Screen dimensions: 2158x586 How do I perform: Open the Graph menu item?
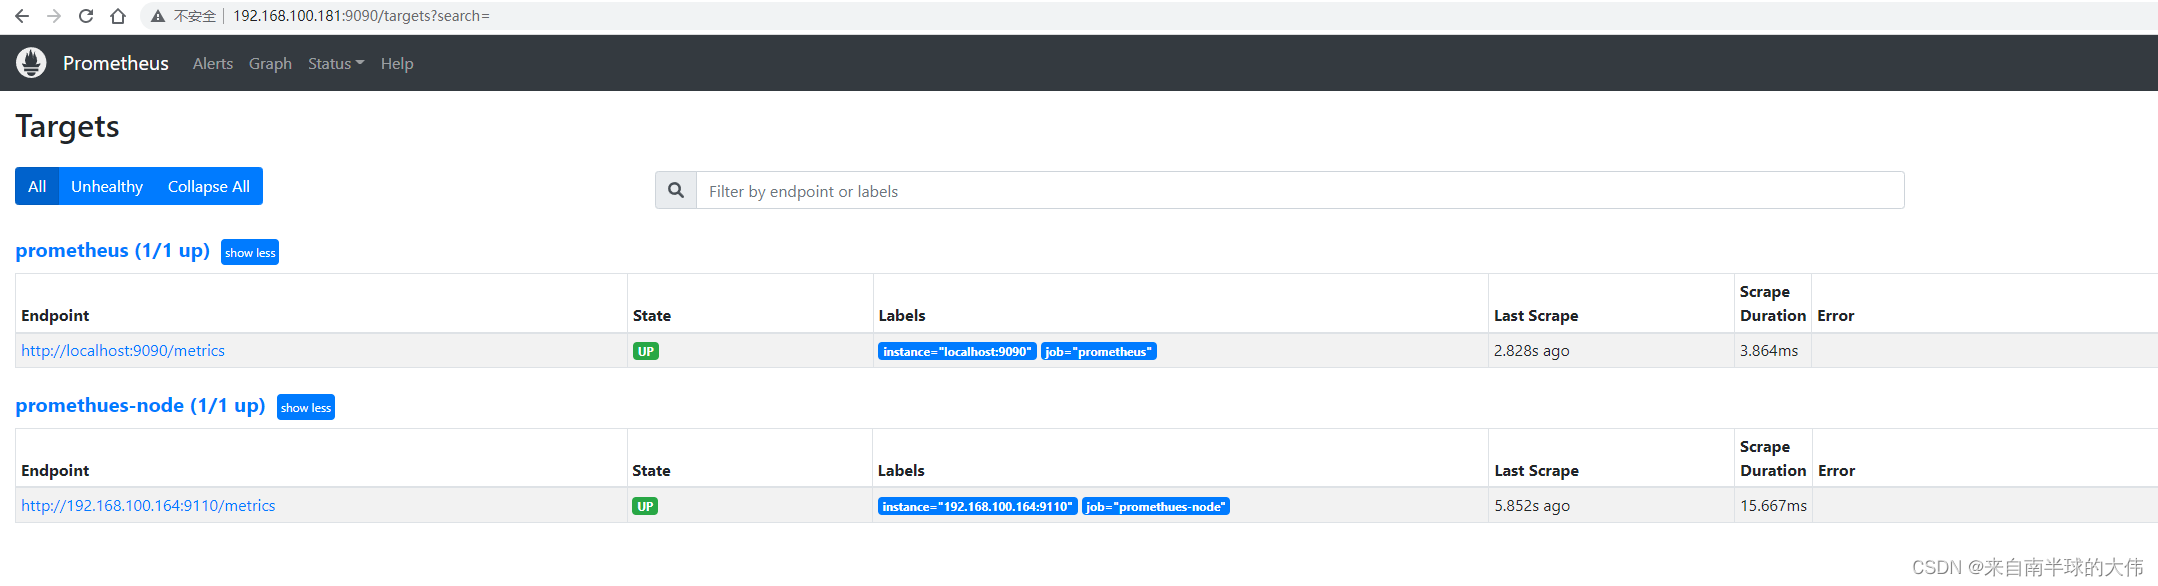tap(270, 63)
